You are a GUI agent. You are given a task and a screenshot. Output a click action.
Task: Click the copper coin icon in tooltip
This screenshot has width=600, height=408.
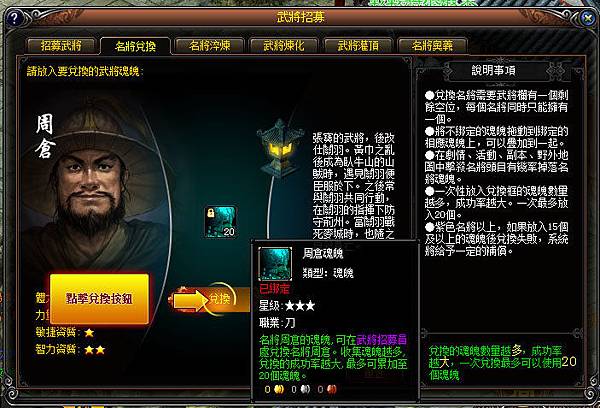pos(332,389)
